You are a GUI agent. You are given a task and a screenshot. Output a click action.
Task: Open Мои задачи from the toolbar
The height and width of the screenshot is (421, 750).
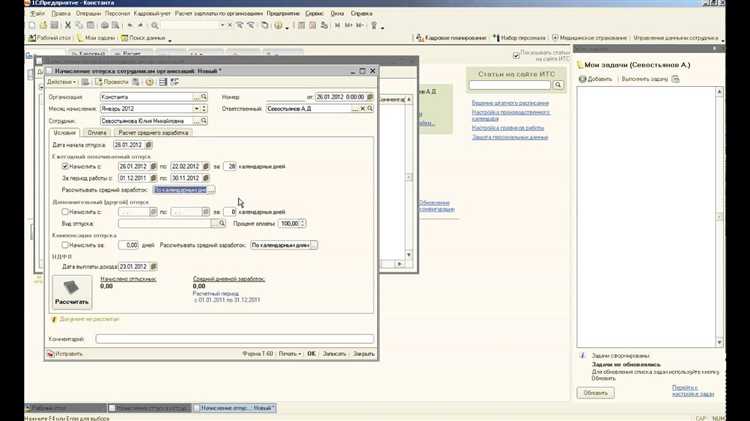tap(97, 38)
